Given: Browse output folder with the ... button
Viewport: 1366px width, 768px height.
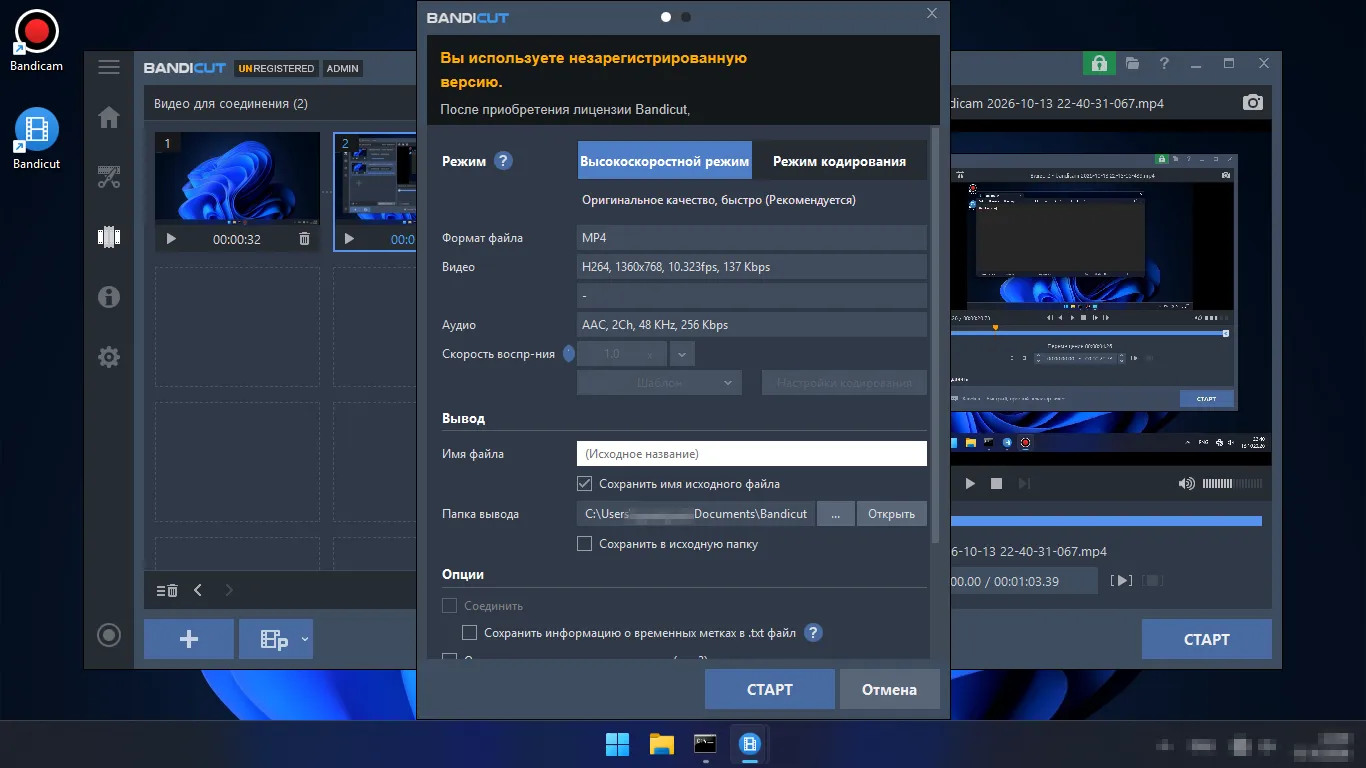Looking at the screenshot, I should click(835, 514).
